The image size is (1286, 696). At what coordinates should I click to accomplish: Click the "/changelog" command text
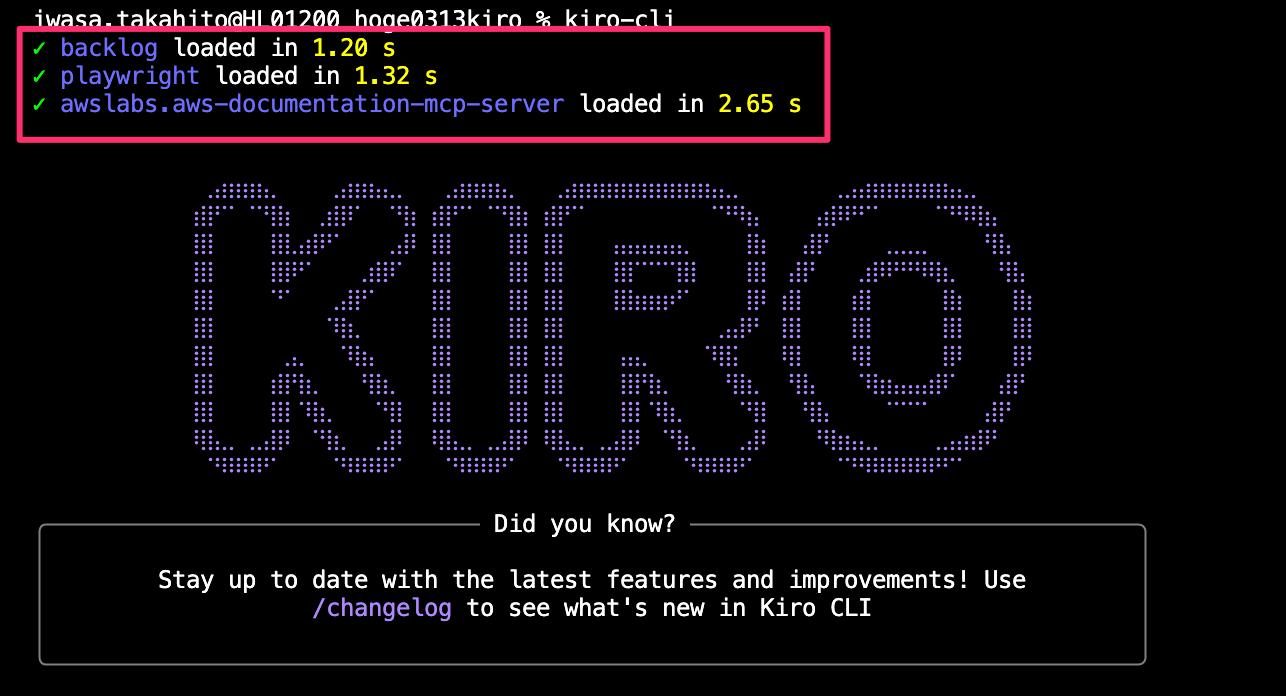tap(382, 608)
